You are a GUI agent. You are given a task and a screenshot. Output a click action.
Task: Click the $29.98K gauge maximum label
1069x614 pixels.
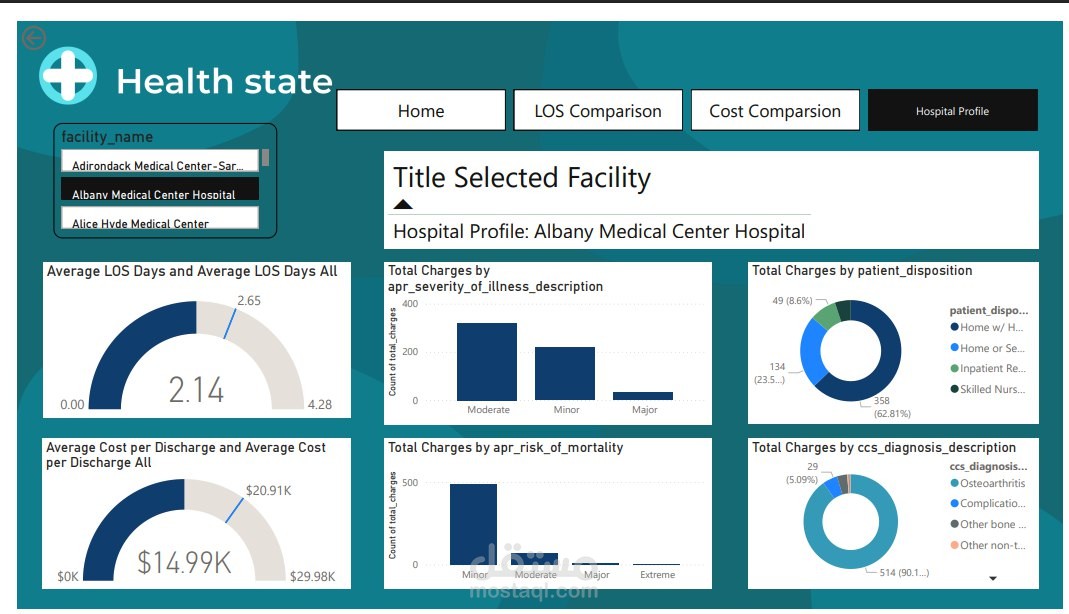(312, 577)
